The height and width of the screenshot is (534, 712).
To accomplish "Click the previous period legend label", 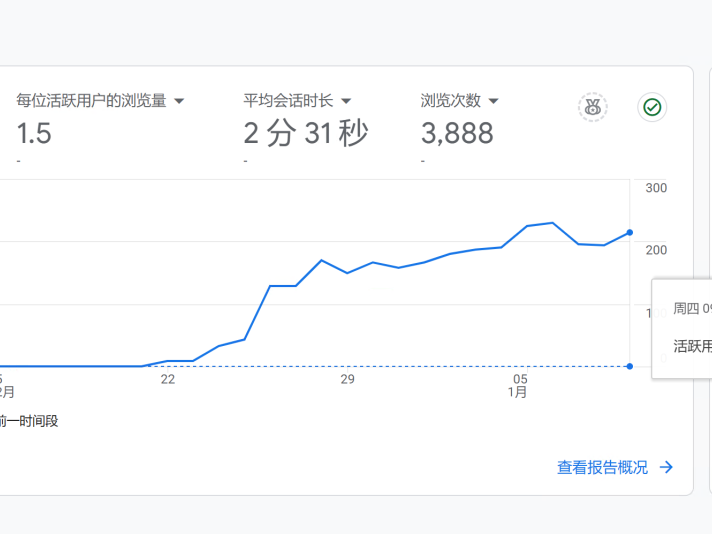I will pos(29,421).
